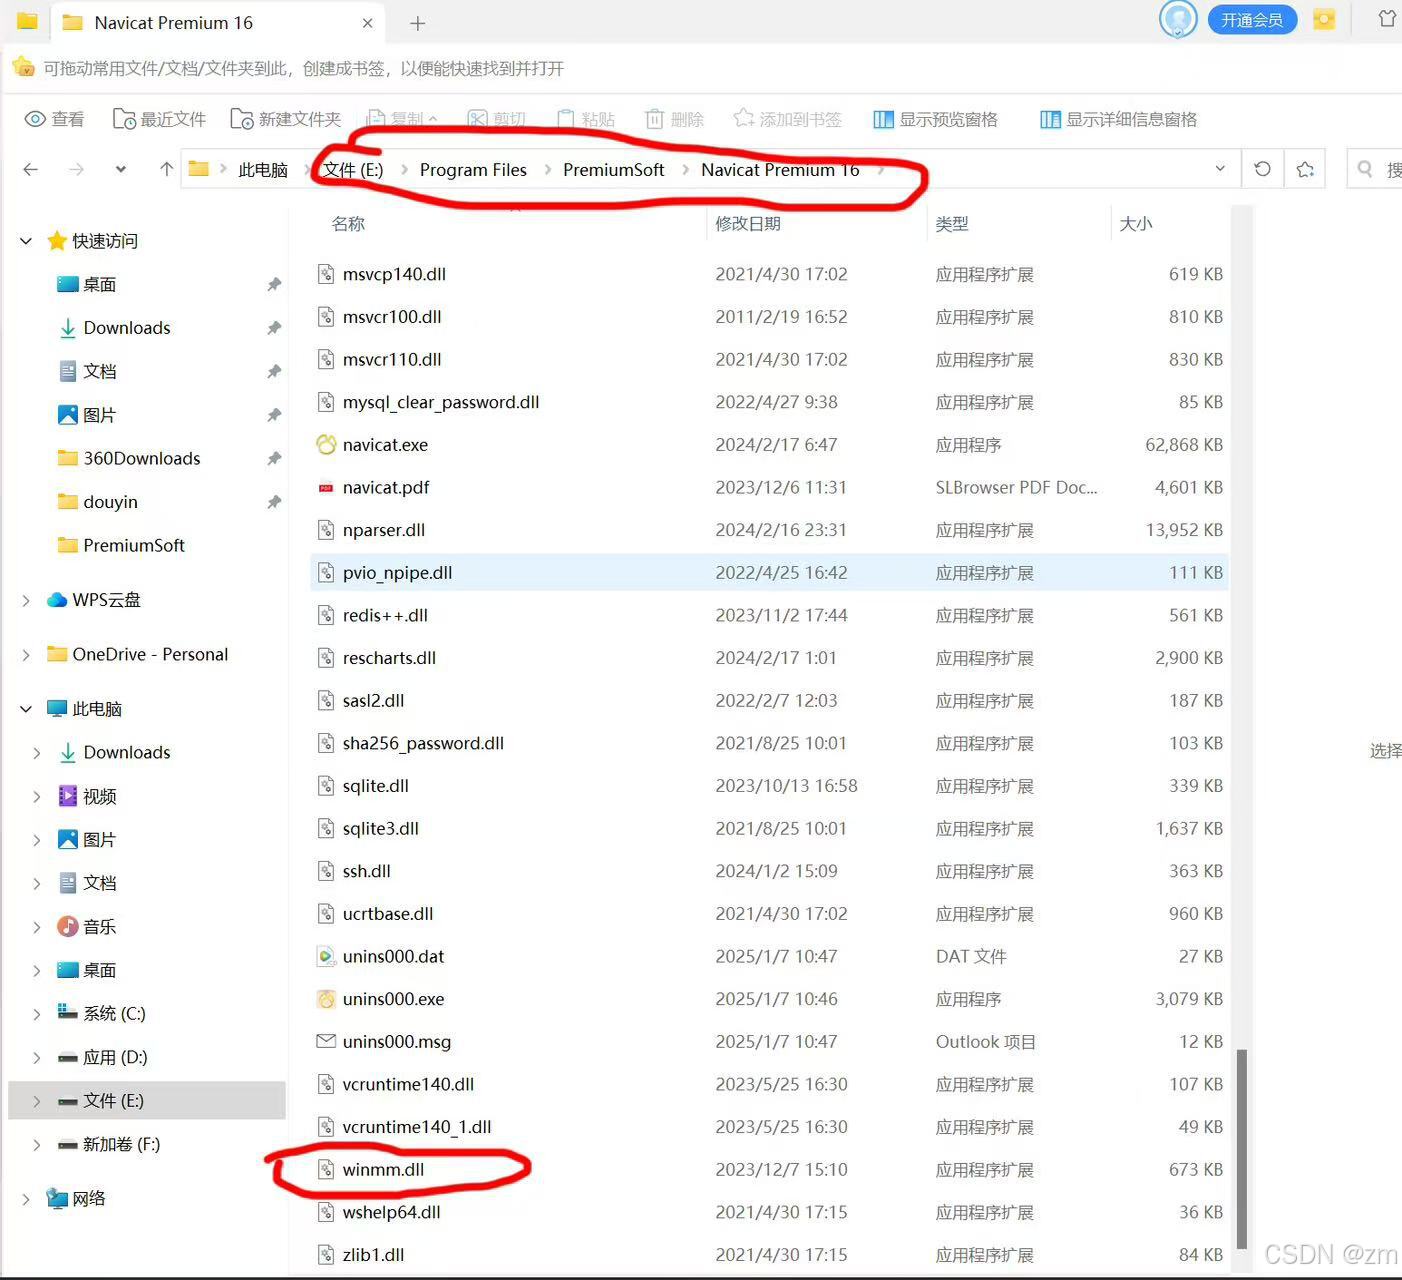Click the bookmark star icon in the address bar
1402x1280 pixels.
[1305, 168]
